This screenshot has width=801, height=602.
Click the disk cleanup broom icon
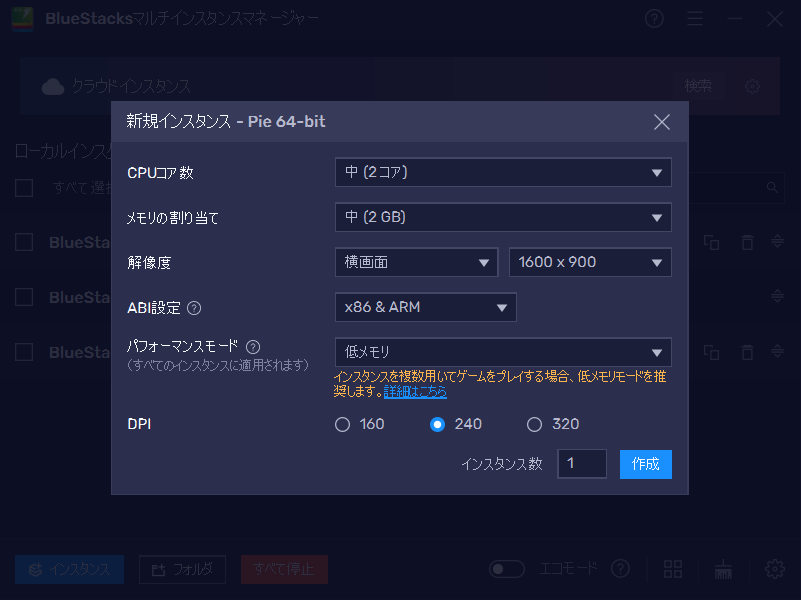click(x=723, y=569)
